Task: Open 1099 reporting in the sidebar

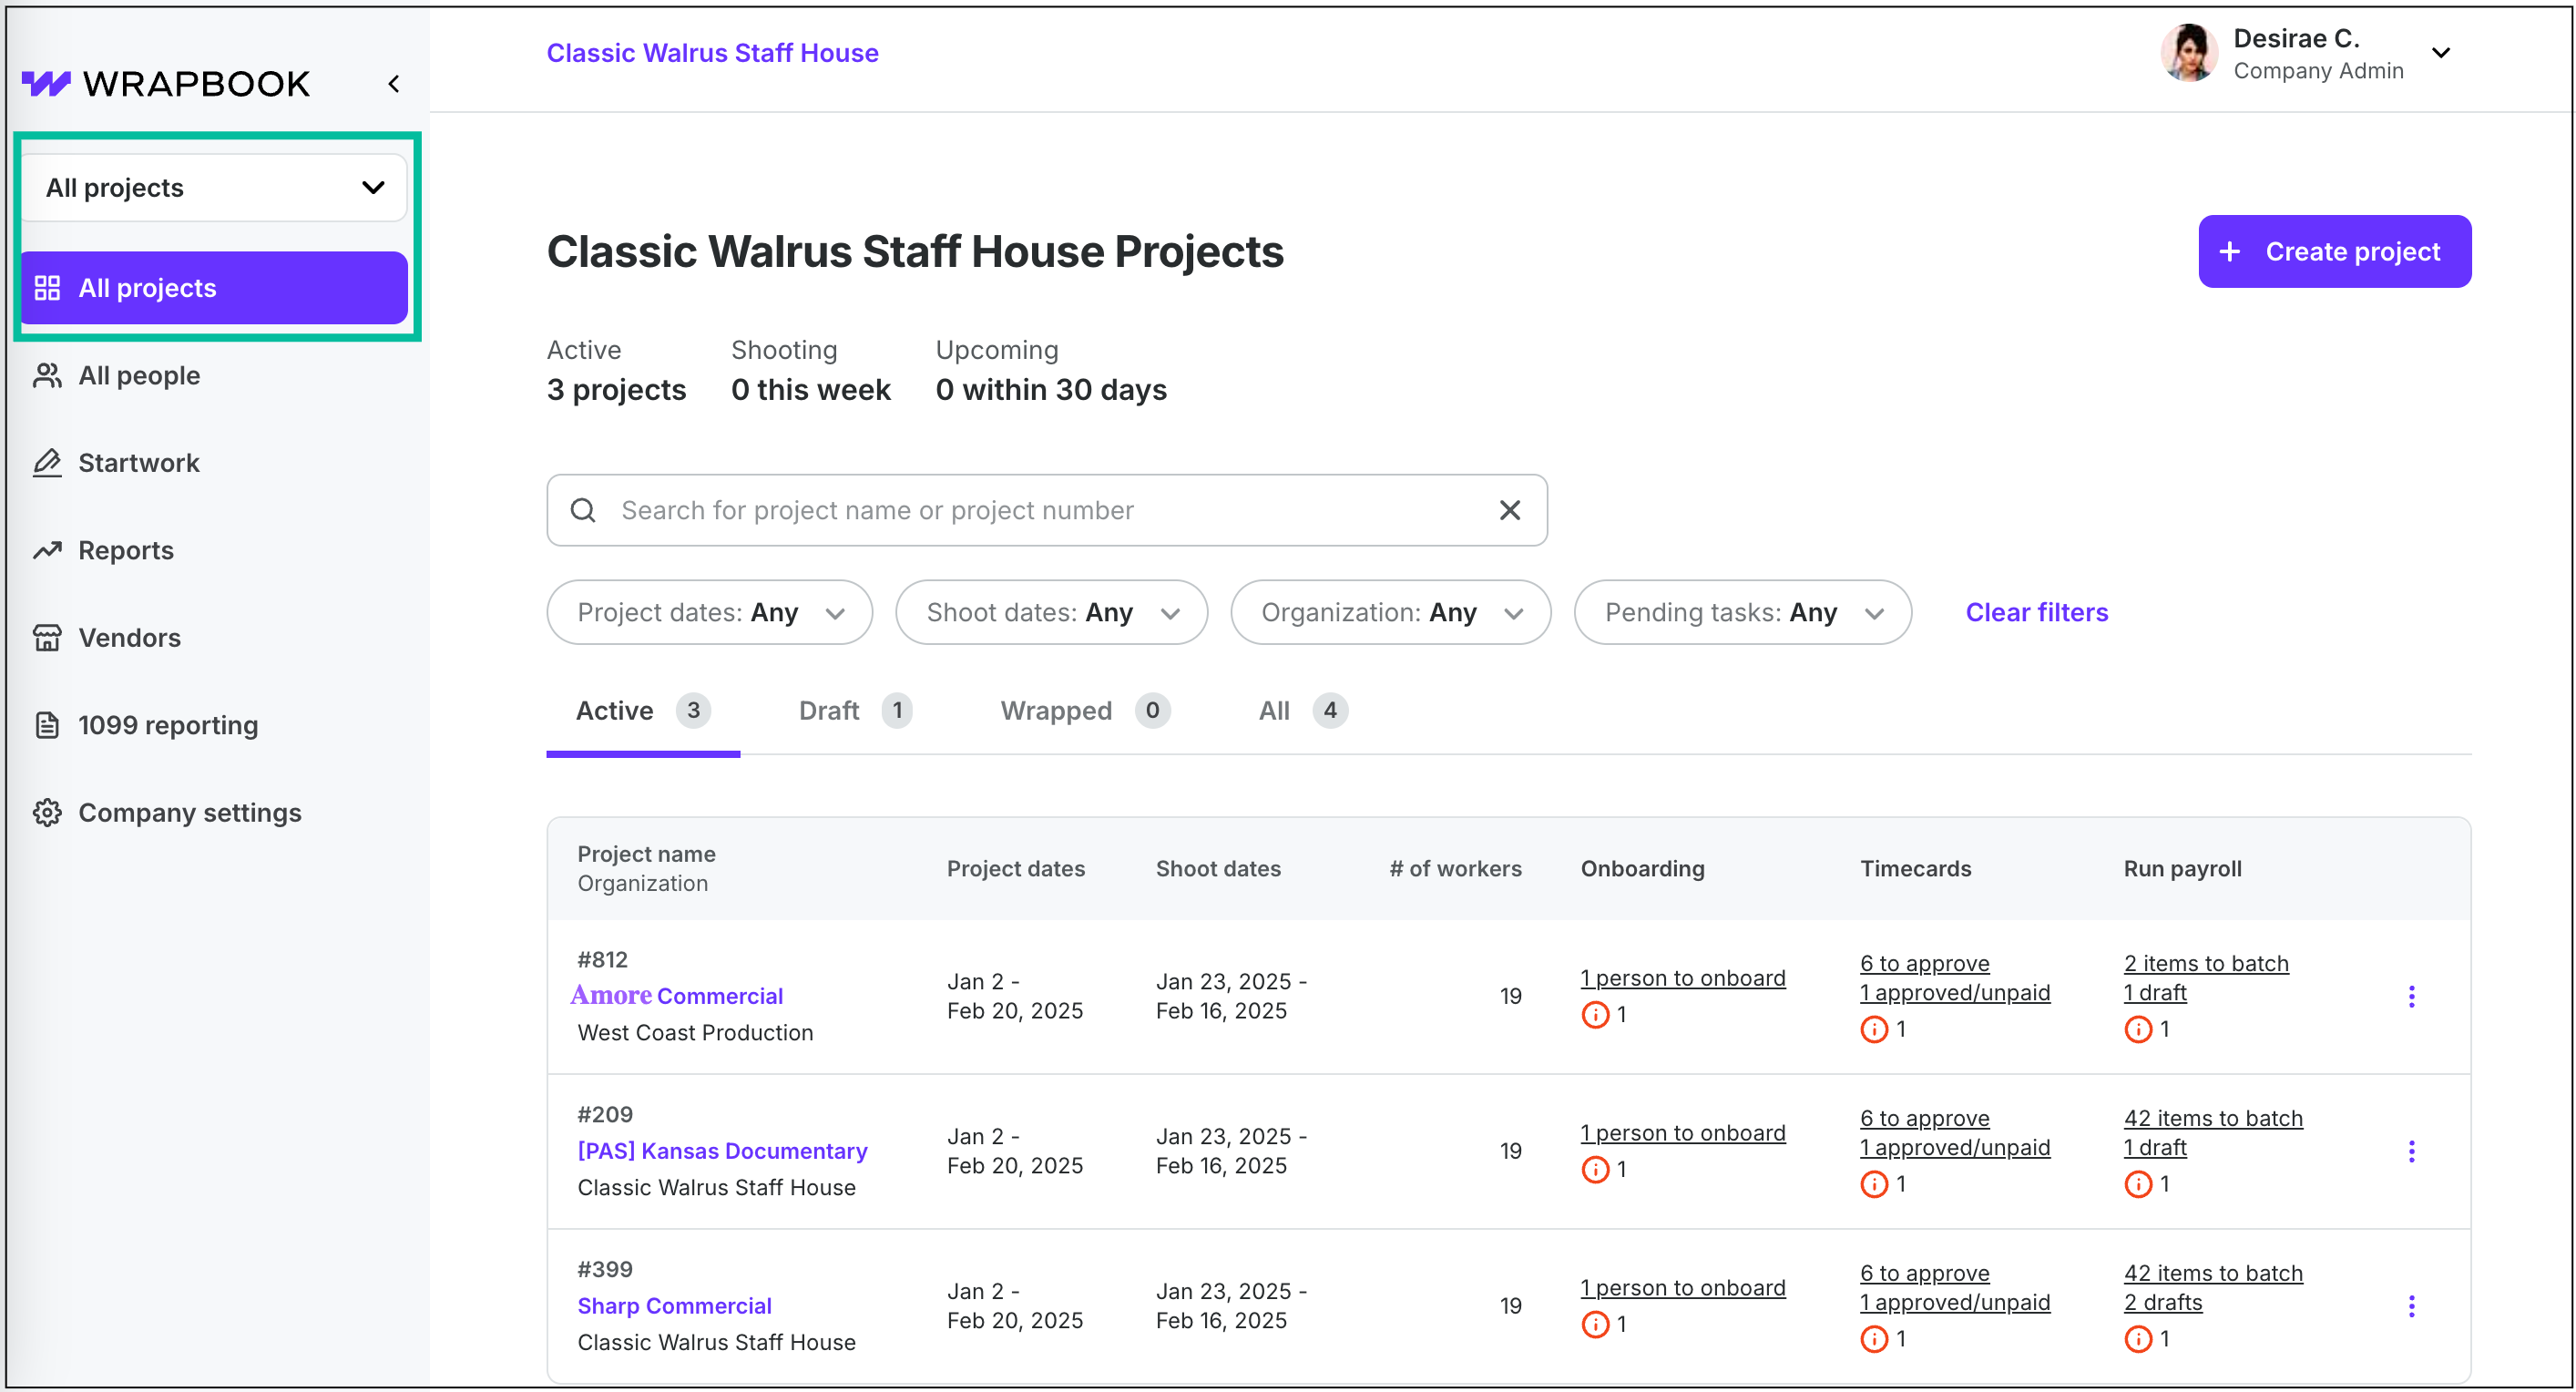Action: tap(146, 726)
